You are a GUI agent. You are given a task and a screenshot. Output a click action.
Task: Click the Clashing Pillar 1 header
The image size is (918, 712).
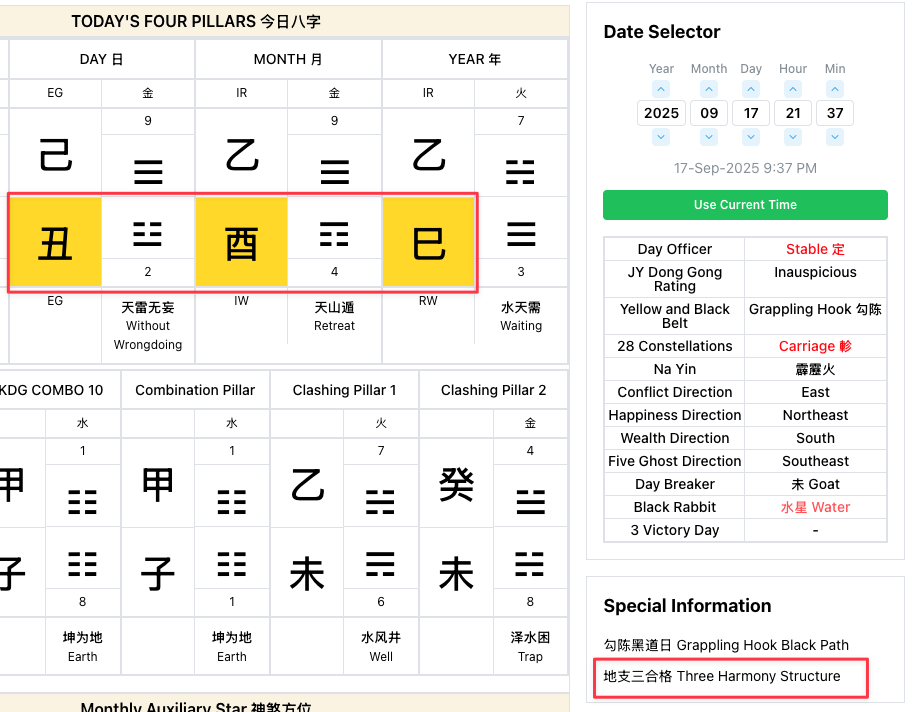[x=344, y=390]
